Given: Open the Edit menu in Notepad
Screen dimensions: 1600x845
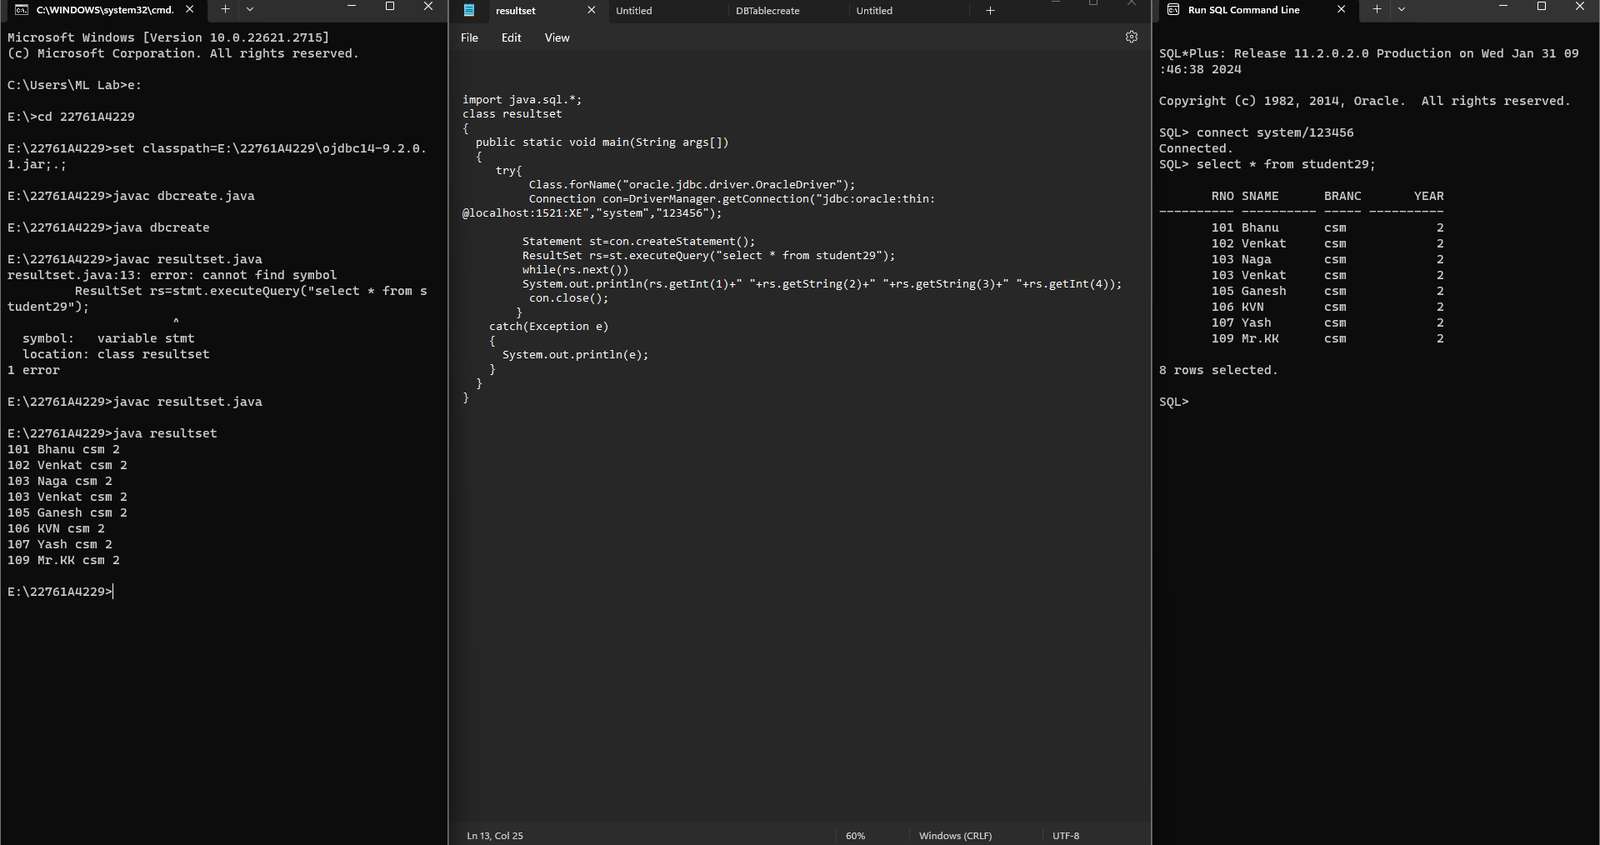Looking at the screenshot, I should 511,38.
